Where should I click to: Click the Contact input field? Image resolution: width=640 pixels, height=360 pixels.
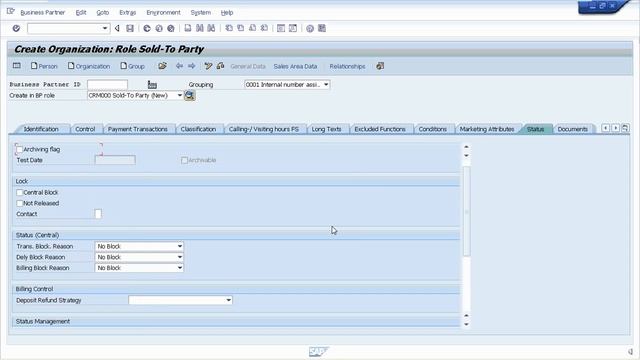pyautogui.click(x=98, y=214)
